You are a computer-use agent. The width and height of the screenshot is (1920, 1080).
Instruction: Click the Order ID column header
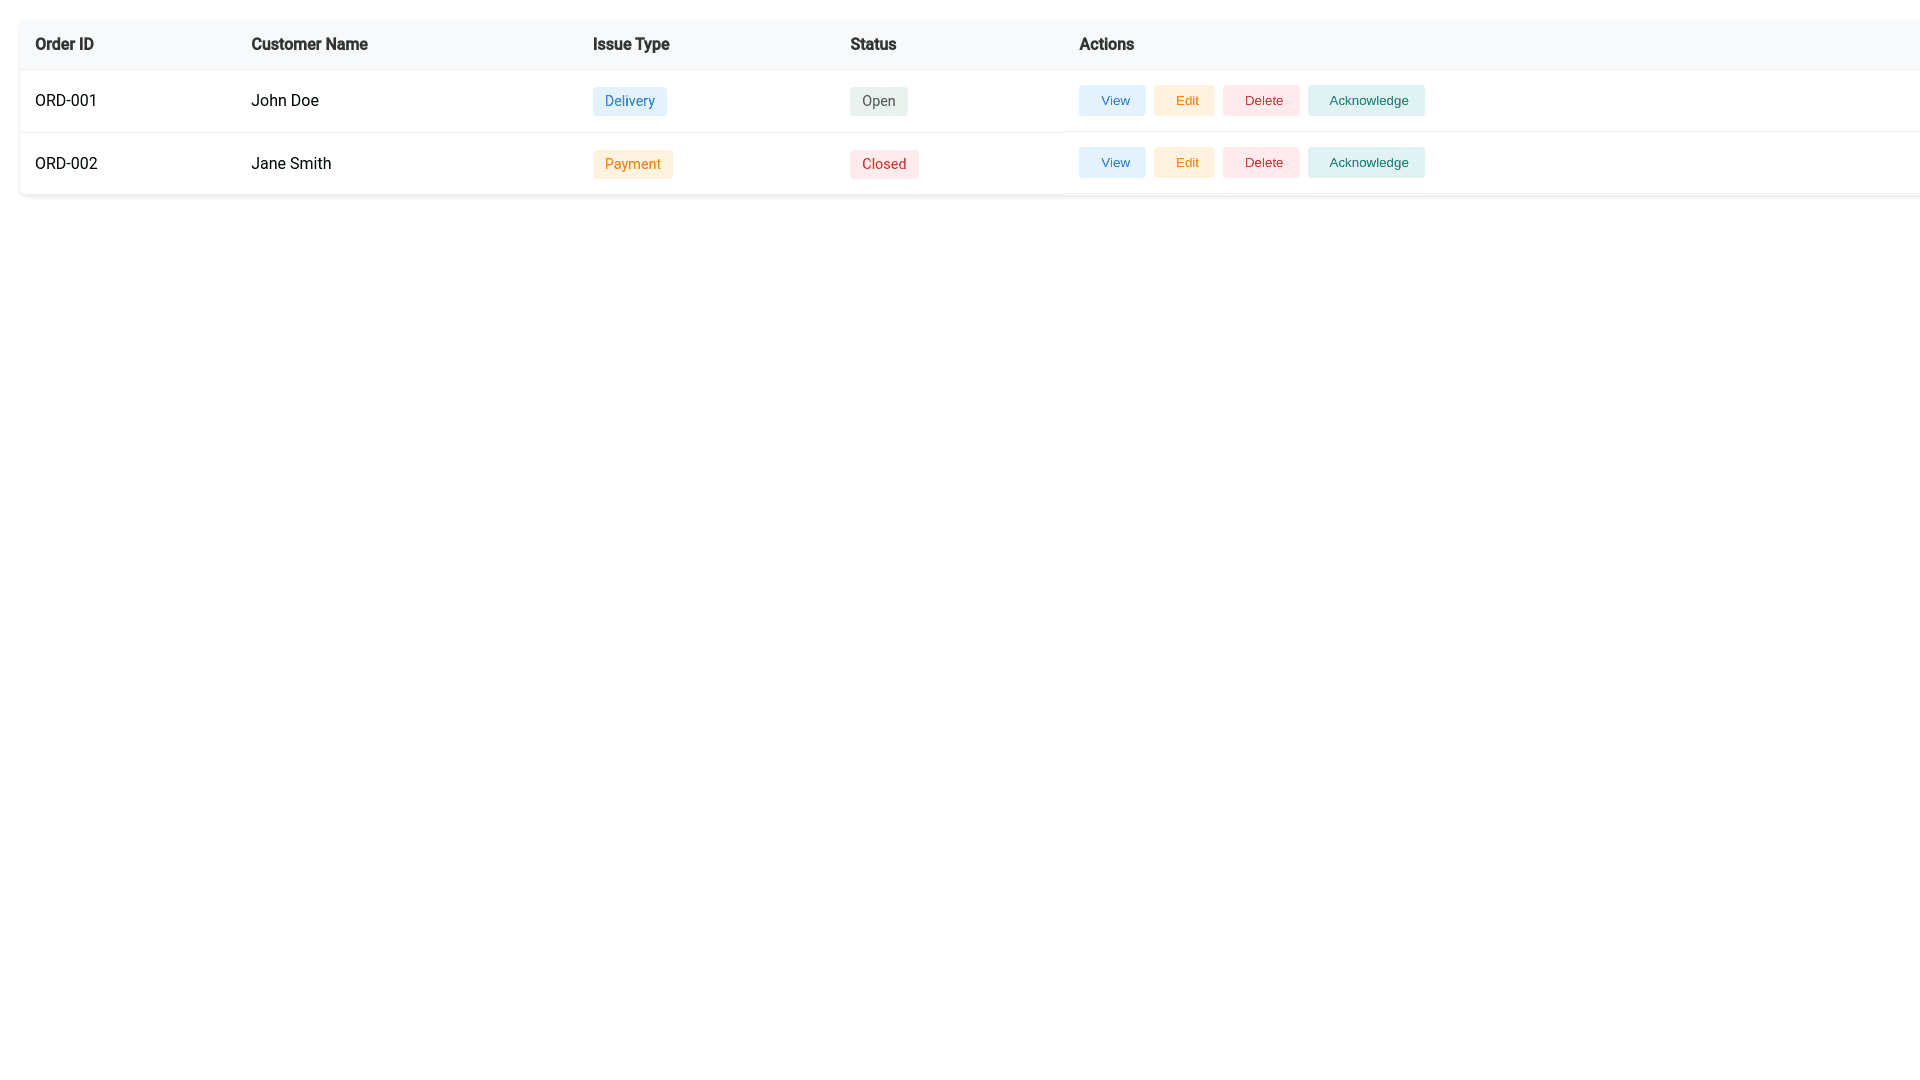tap(64, 44)
